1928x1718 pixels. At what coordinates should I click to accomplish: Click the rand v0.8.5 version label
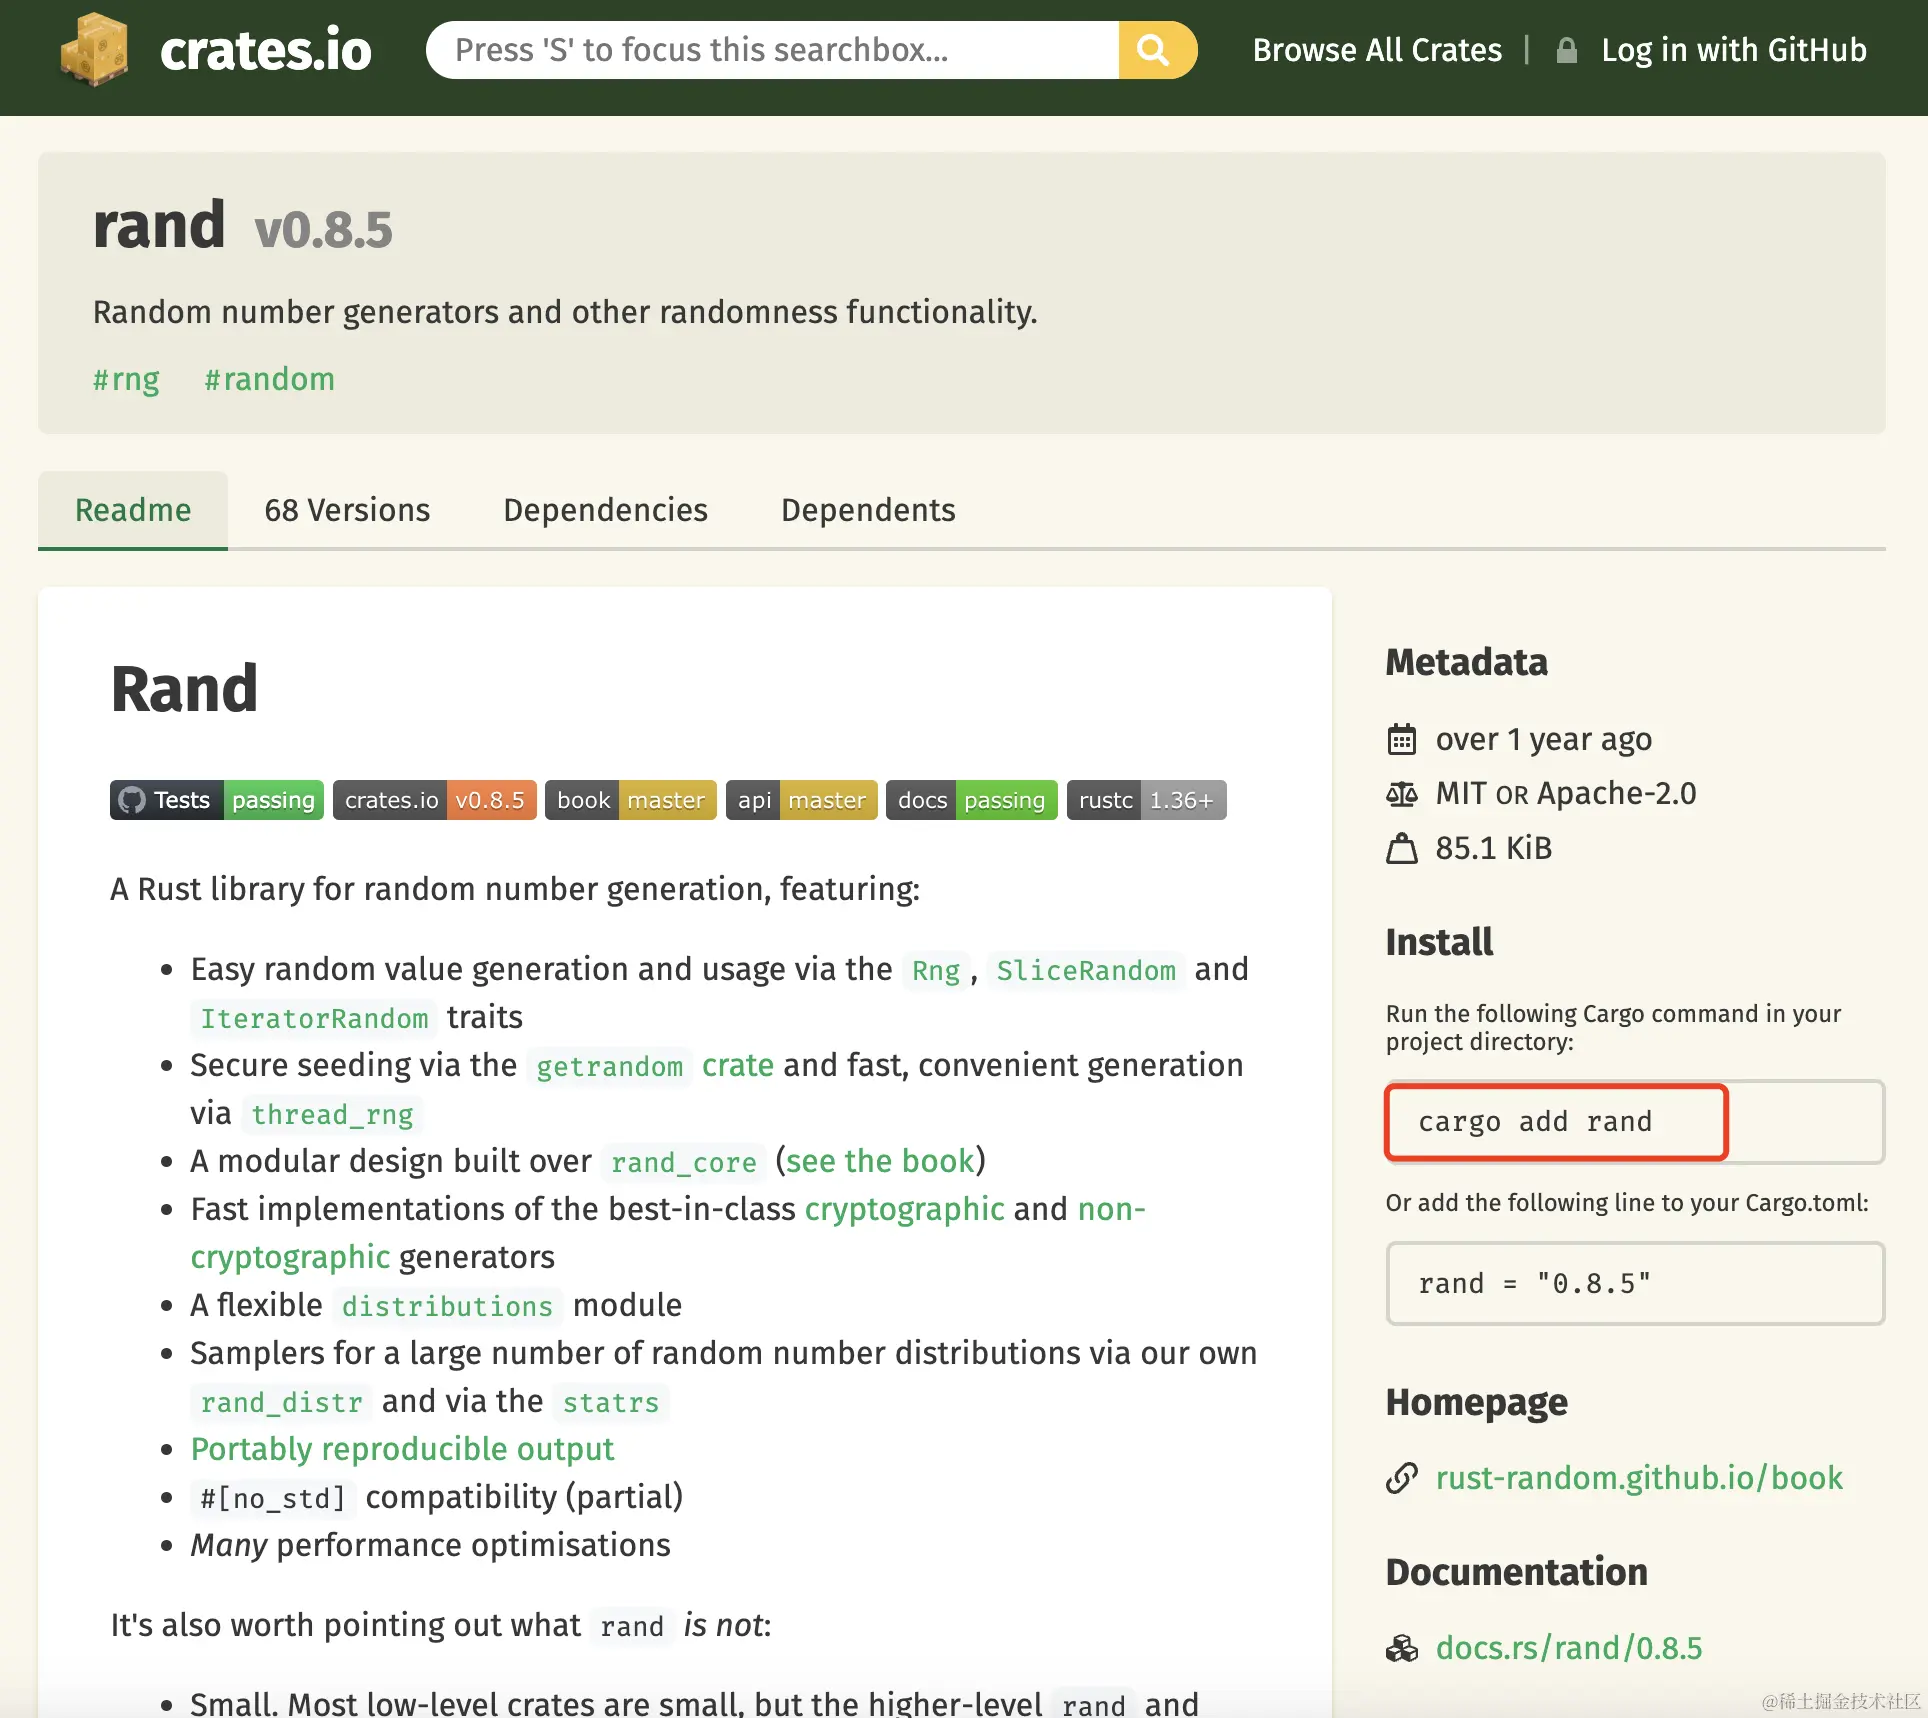[x=323, y=230]
